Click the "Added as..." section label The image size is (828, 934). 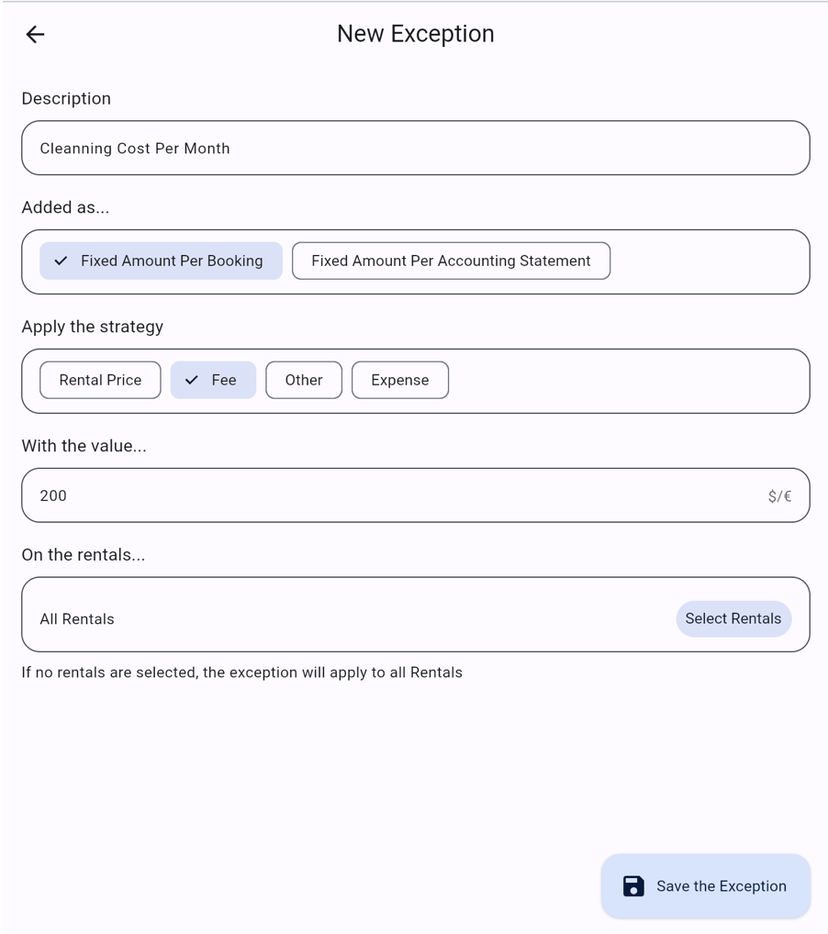tap(65, 208)
